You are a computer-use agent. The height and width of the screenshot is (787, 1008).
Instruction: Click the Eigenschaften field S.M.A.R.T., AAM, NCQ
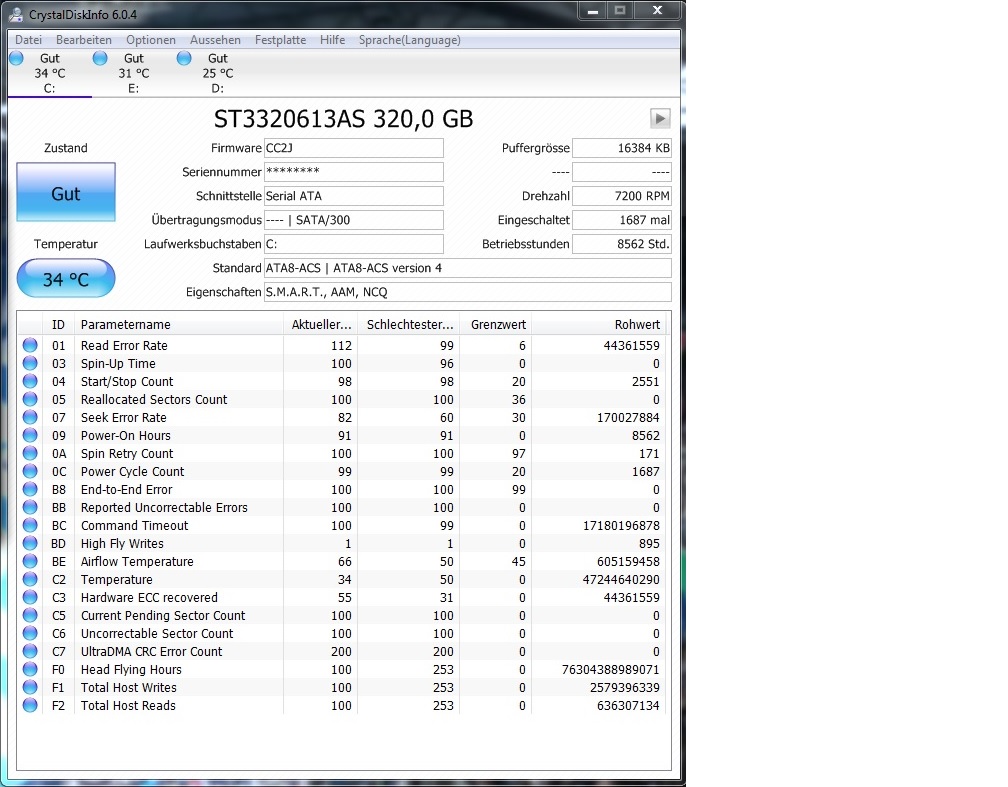[468, 292]
